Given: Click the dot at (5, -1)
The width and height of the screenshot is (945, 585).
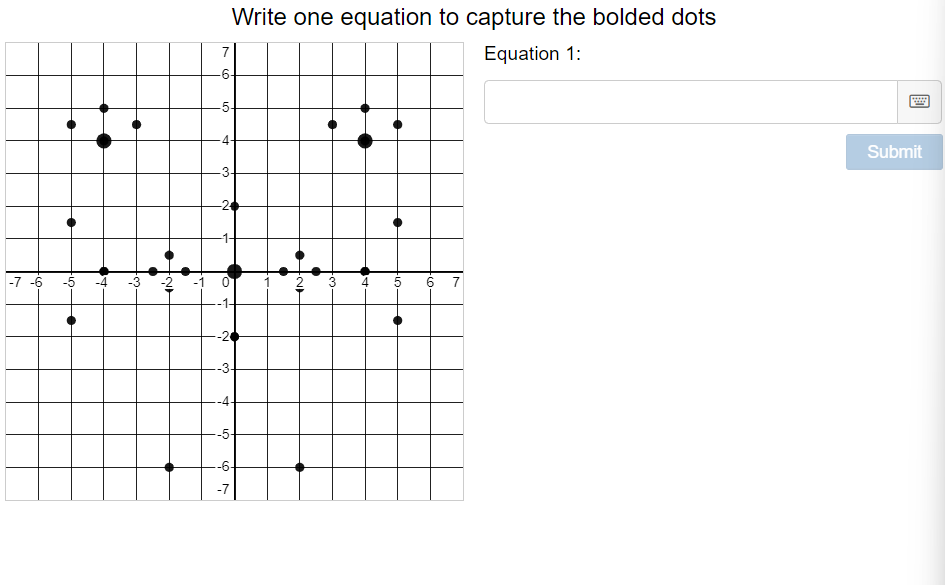Looking at the screenshot, I should click(397, 320).
